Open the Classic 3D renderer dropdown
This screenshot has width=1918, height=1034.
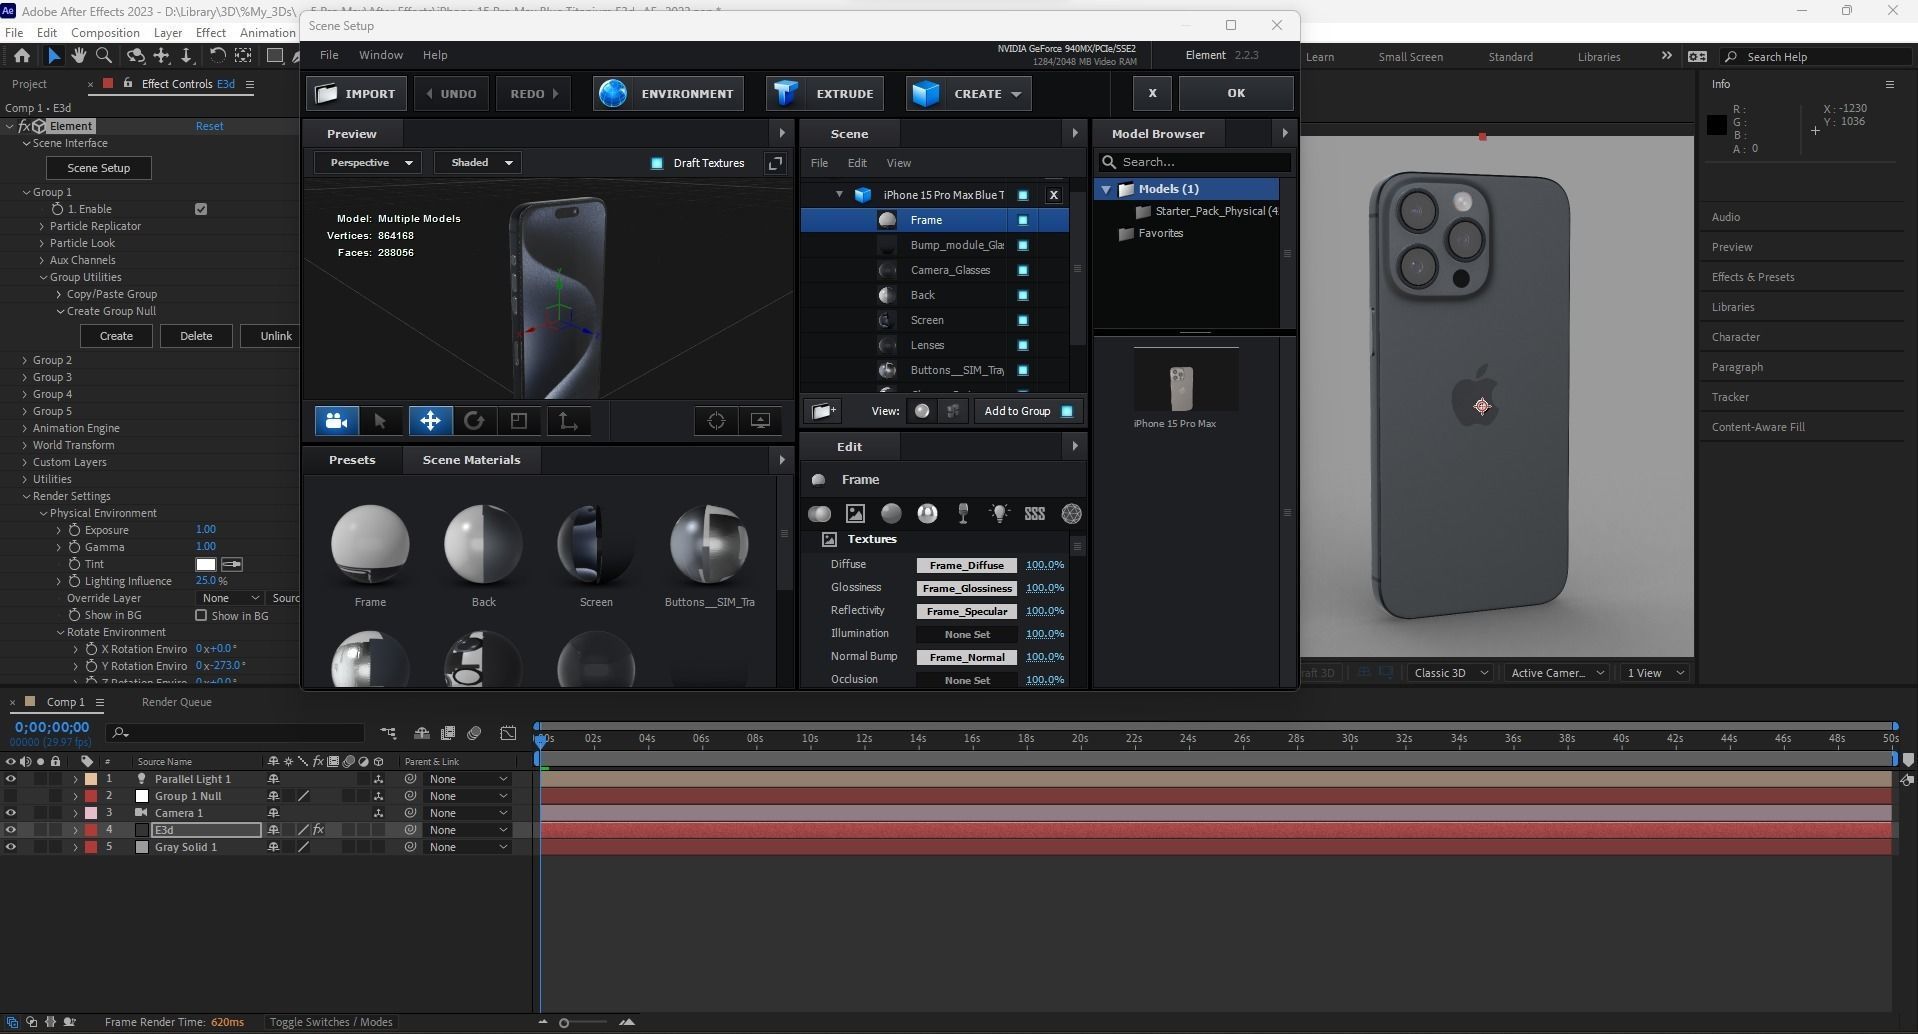pos(1450,673)
